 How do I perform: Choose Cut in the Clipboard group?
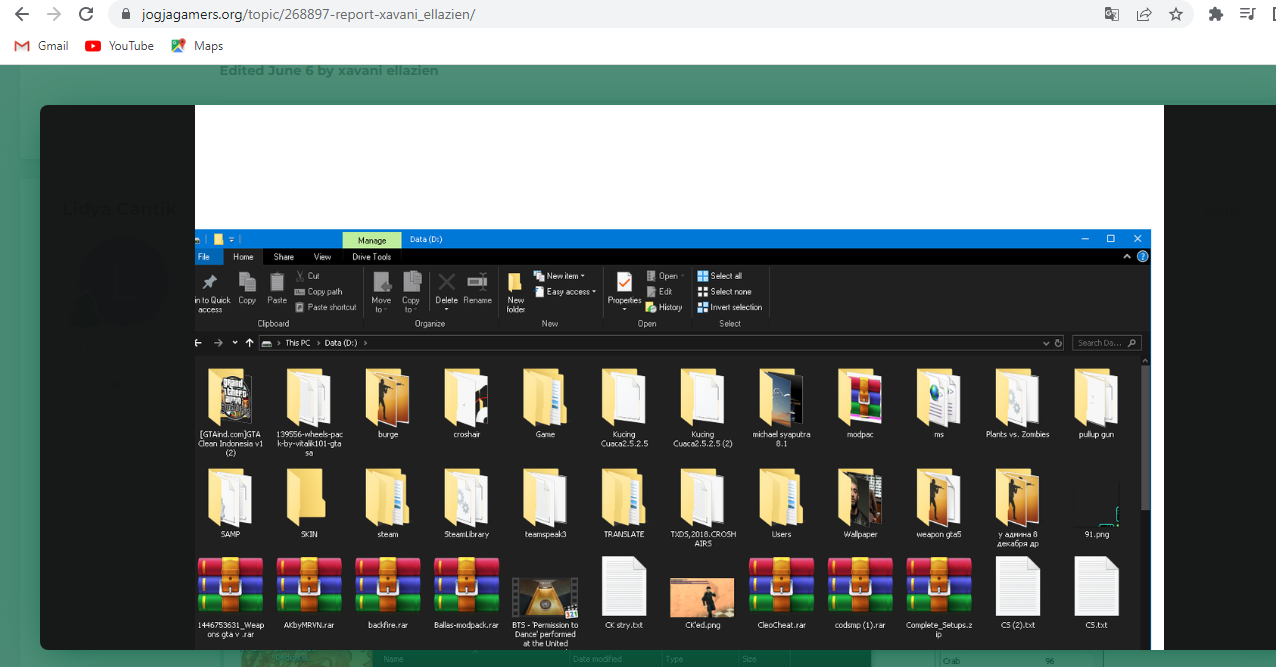pyautogui.click(x=307, y=276)
